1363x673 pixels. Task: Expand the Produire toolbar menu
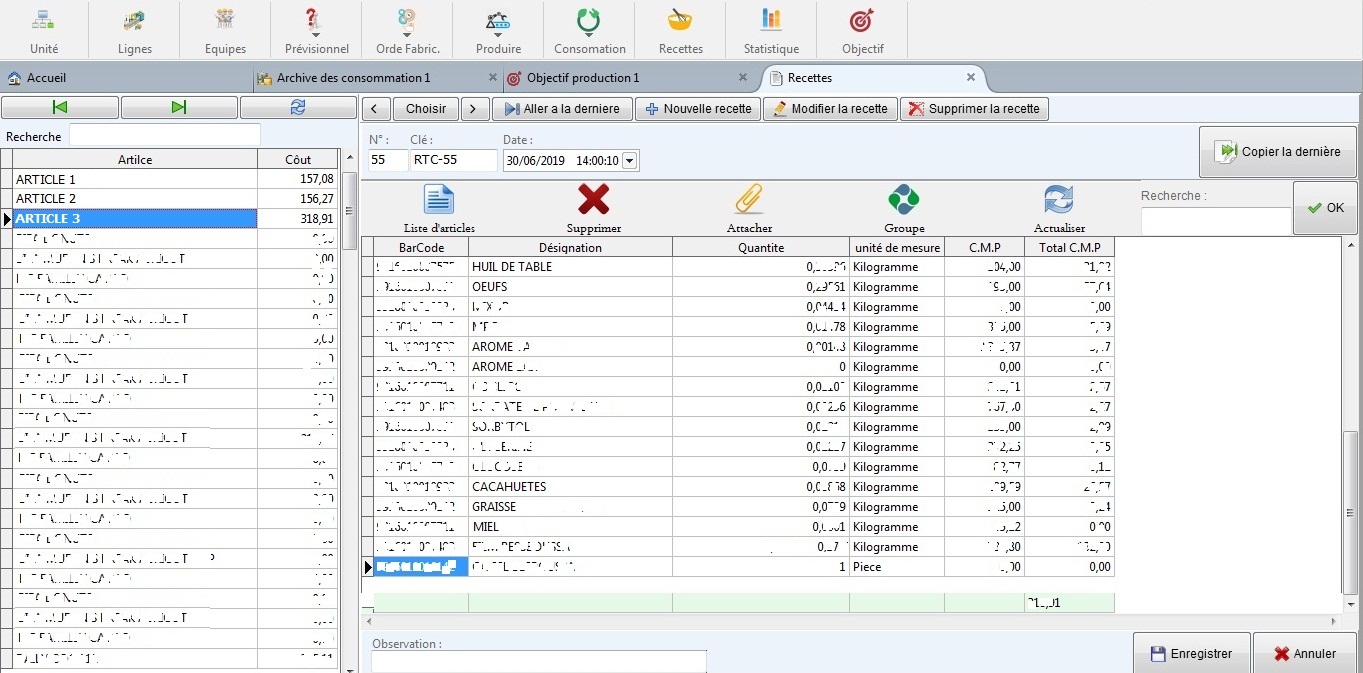(498, 36)
